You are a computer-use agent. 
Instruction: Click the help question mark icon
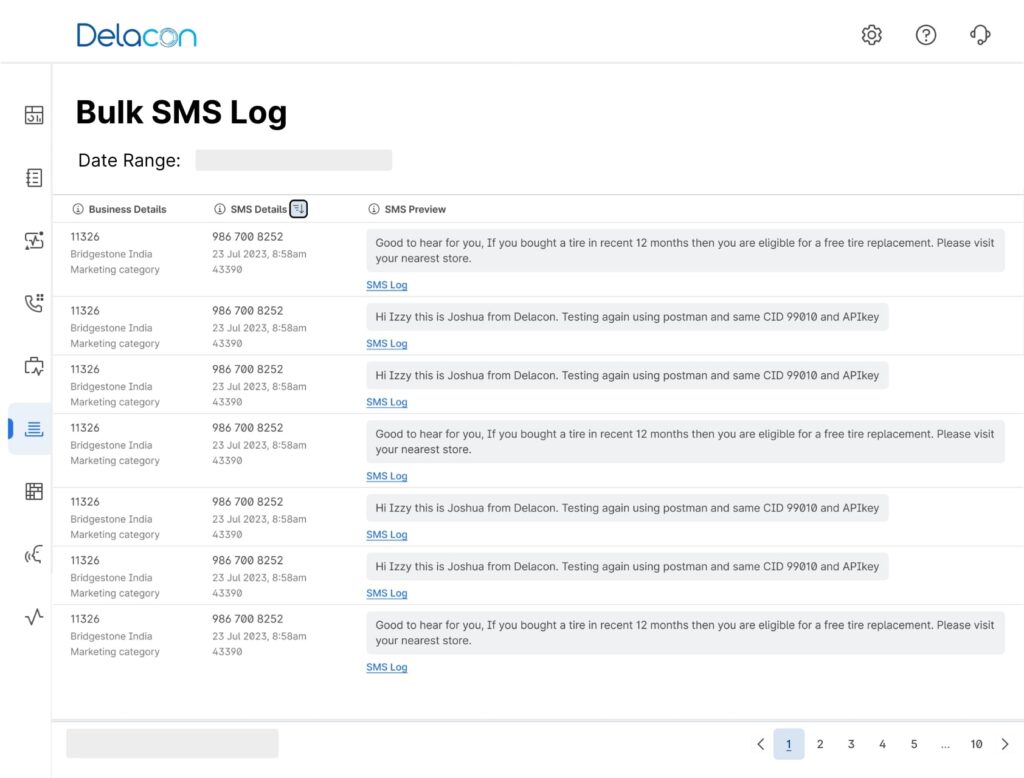[926, 35]
